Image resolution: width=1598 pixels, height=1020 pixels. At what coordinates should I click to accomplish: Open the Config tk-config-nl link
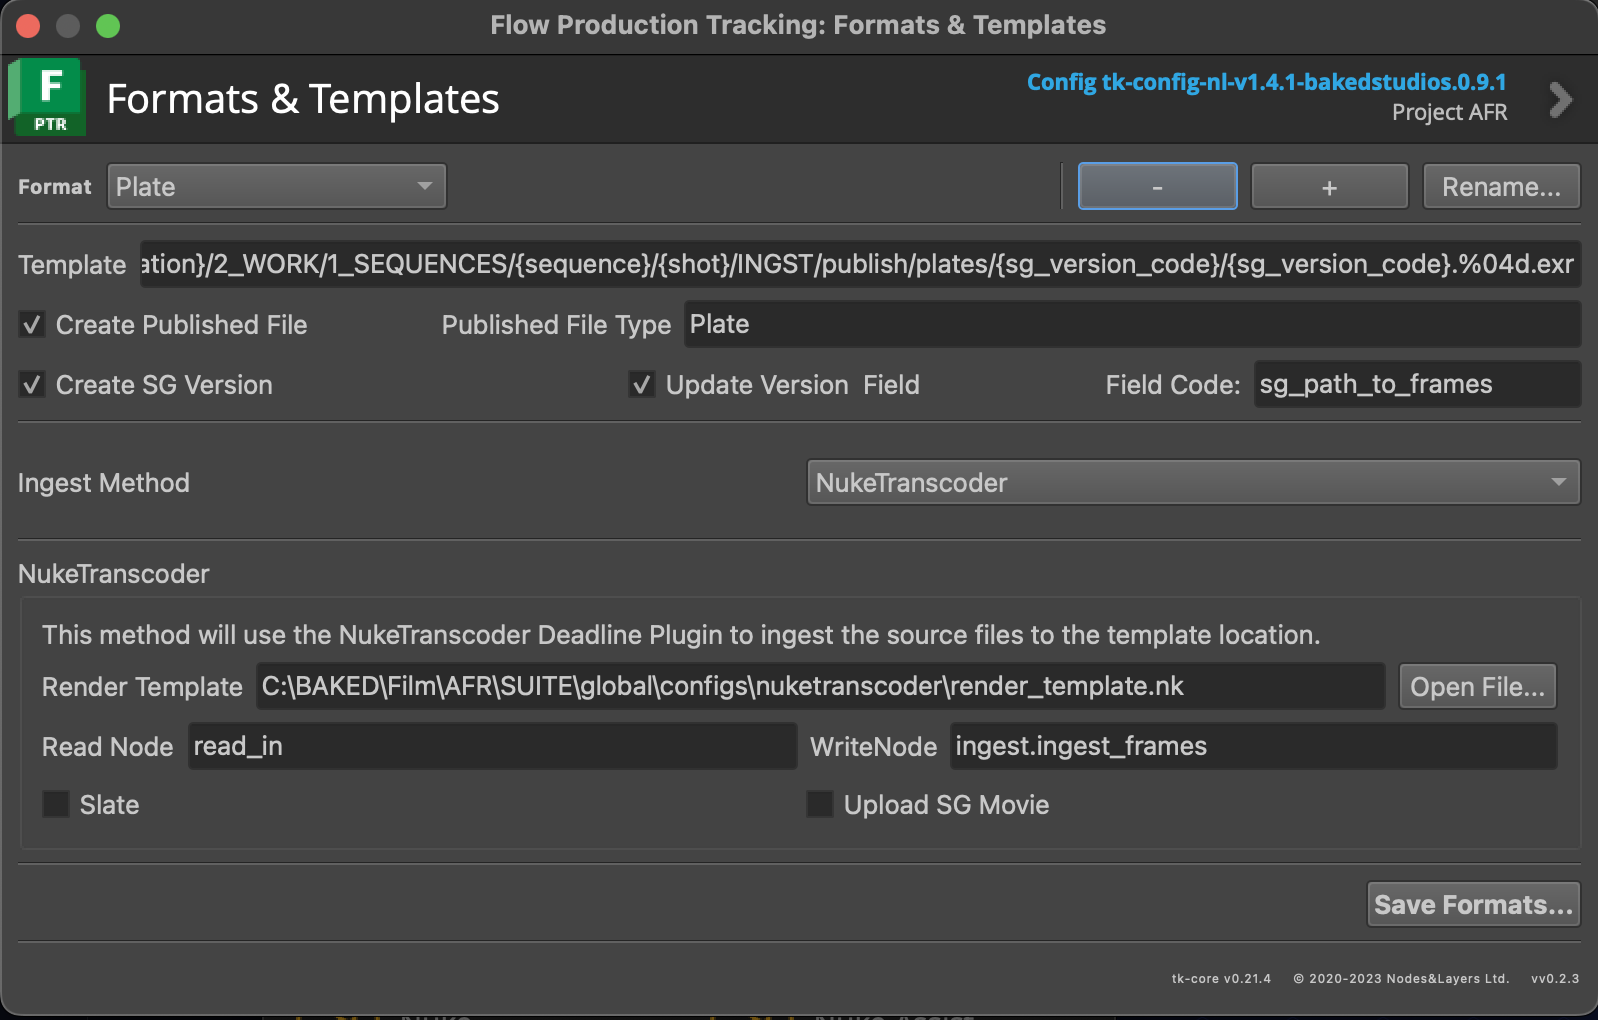point(1266,82)
